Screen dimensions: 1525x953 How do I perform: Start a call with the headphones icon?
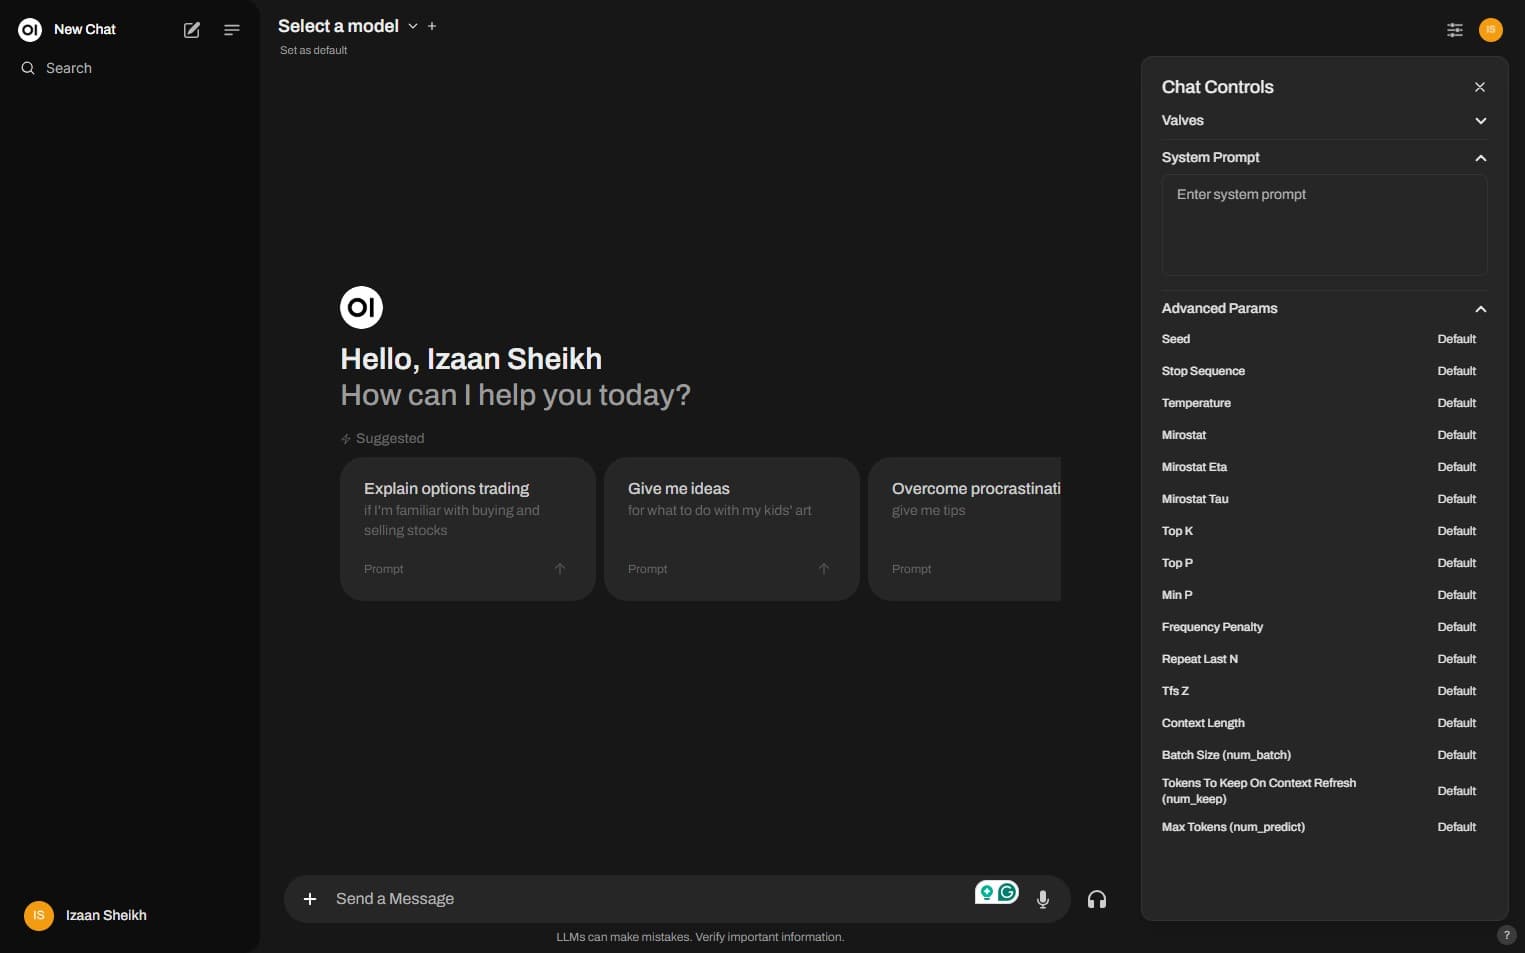click(x=1097, y=899)
